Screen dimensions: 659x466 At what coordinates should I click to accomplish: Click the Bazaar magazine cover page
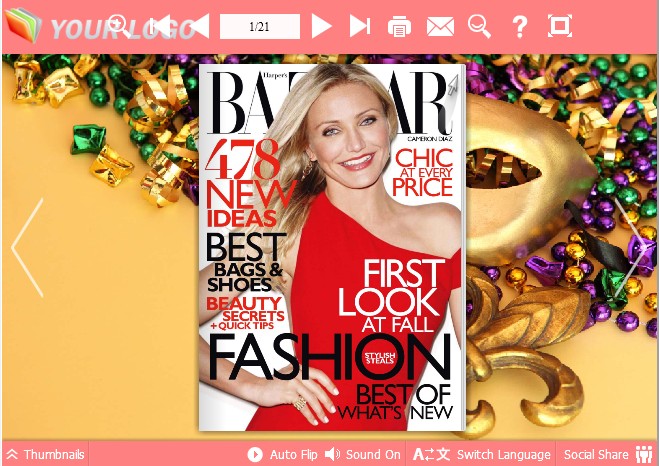(x=332, y=247)
